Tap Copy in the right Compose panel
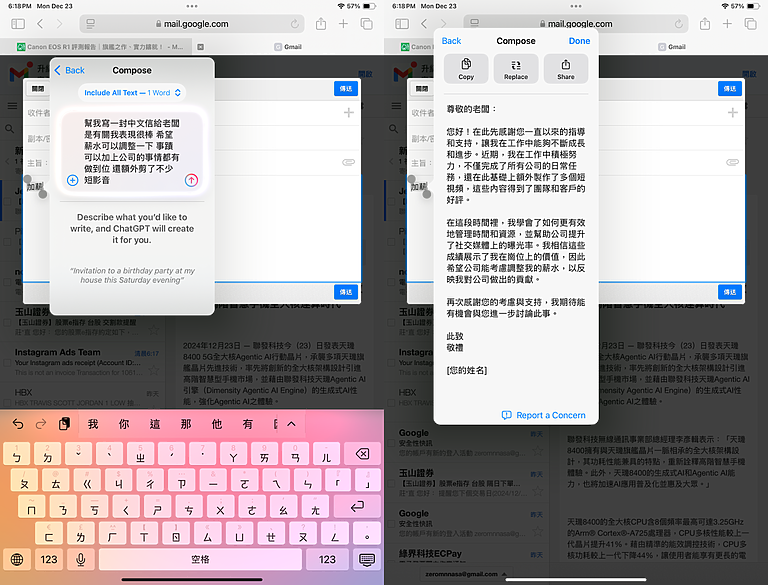Screen dimensions: 768x585 466,69
